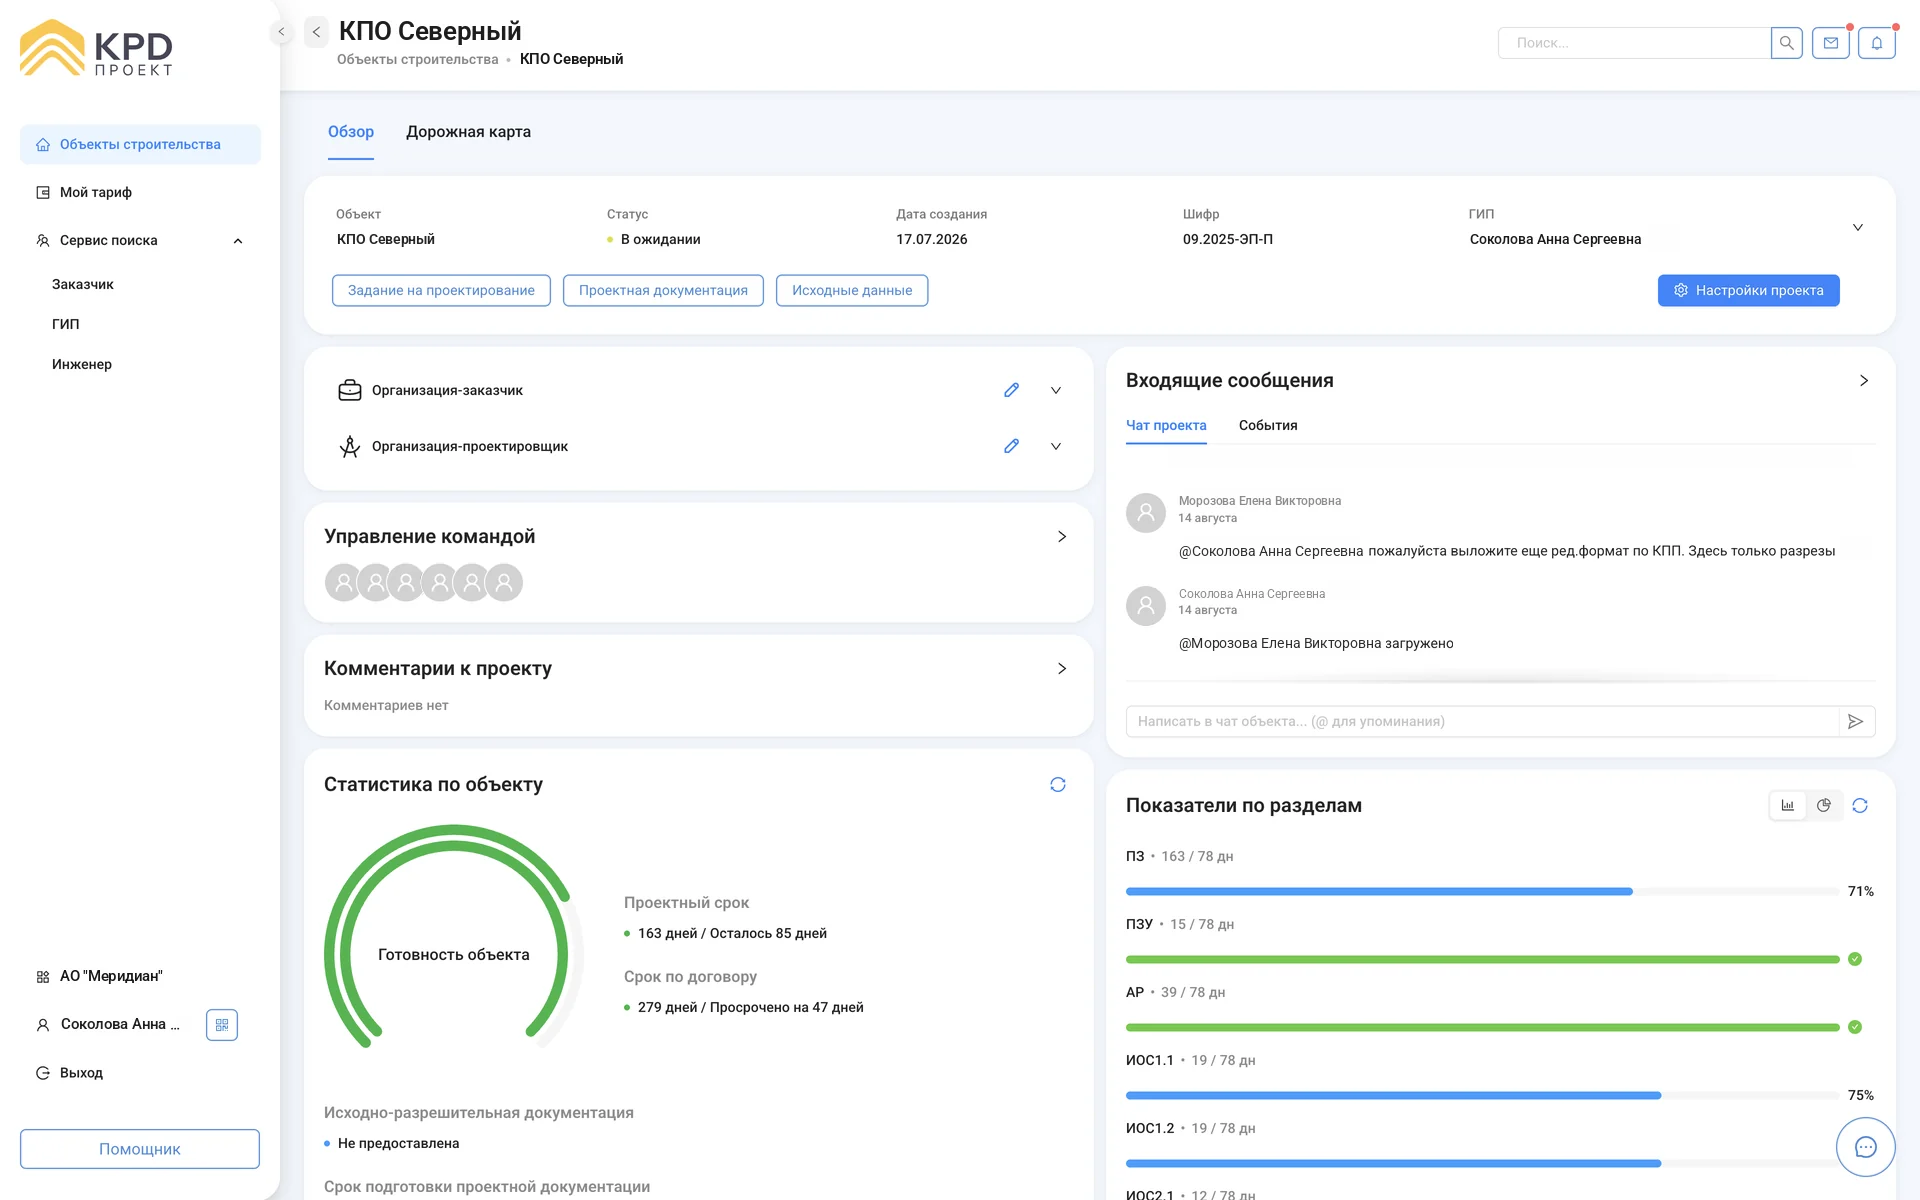Go back using arrow beside КПО Северный title
The image size is (1920, 1200).
(x=316, y=32)
